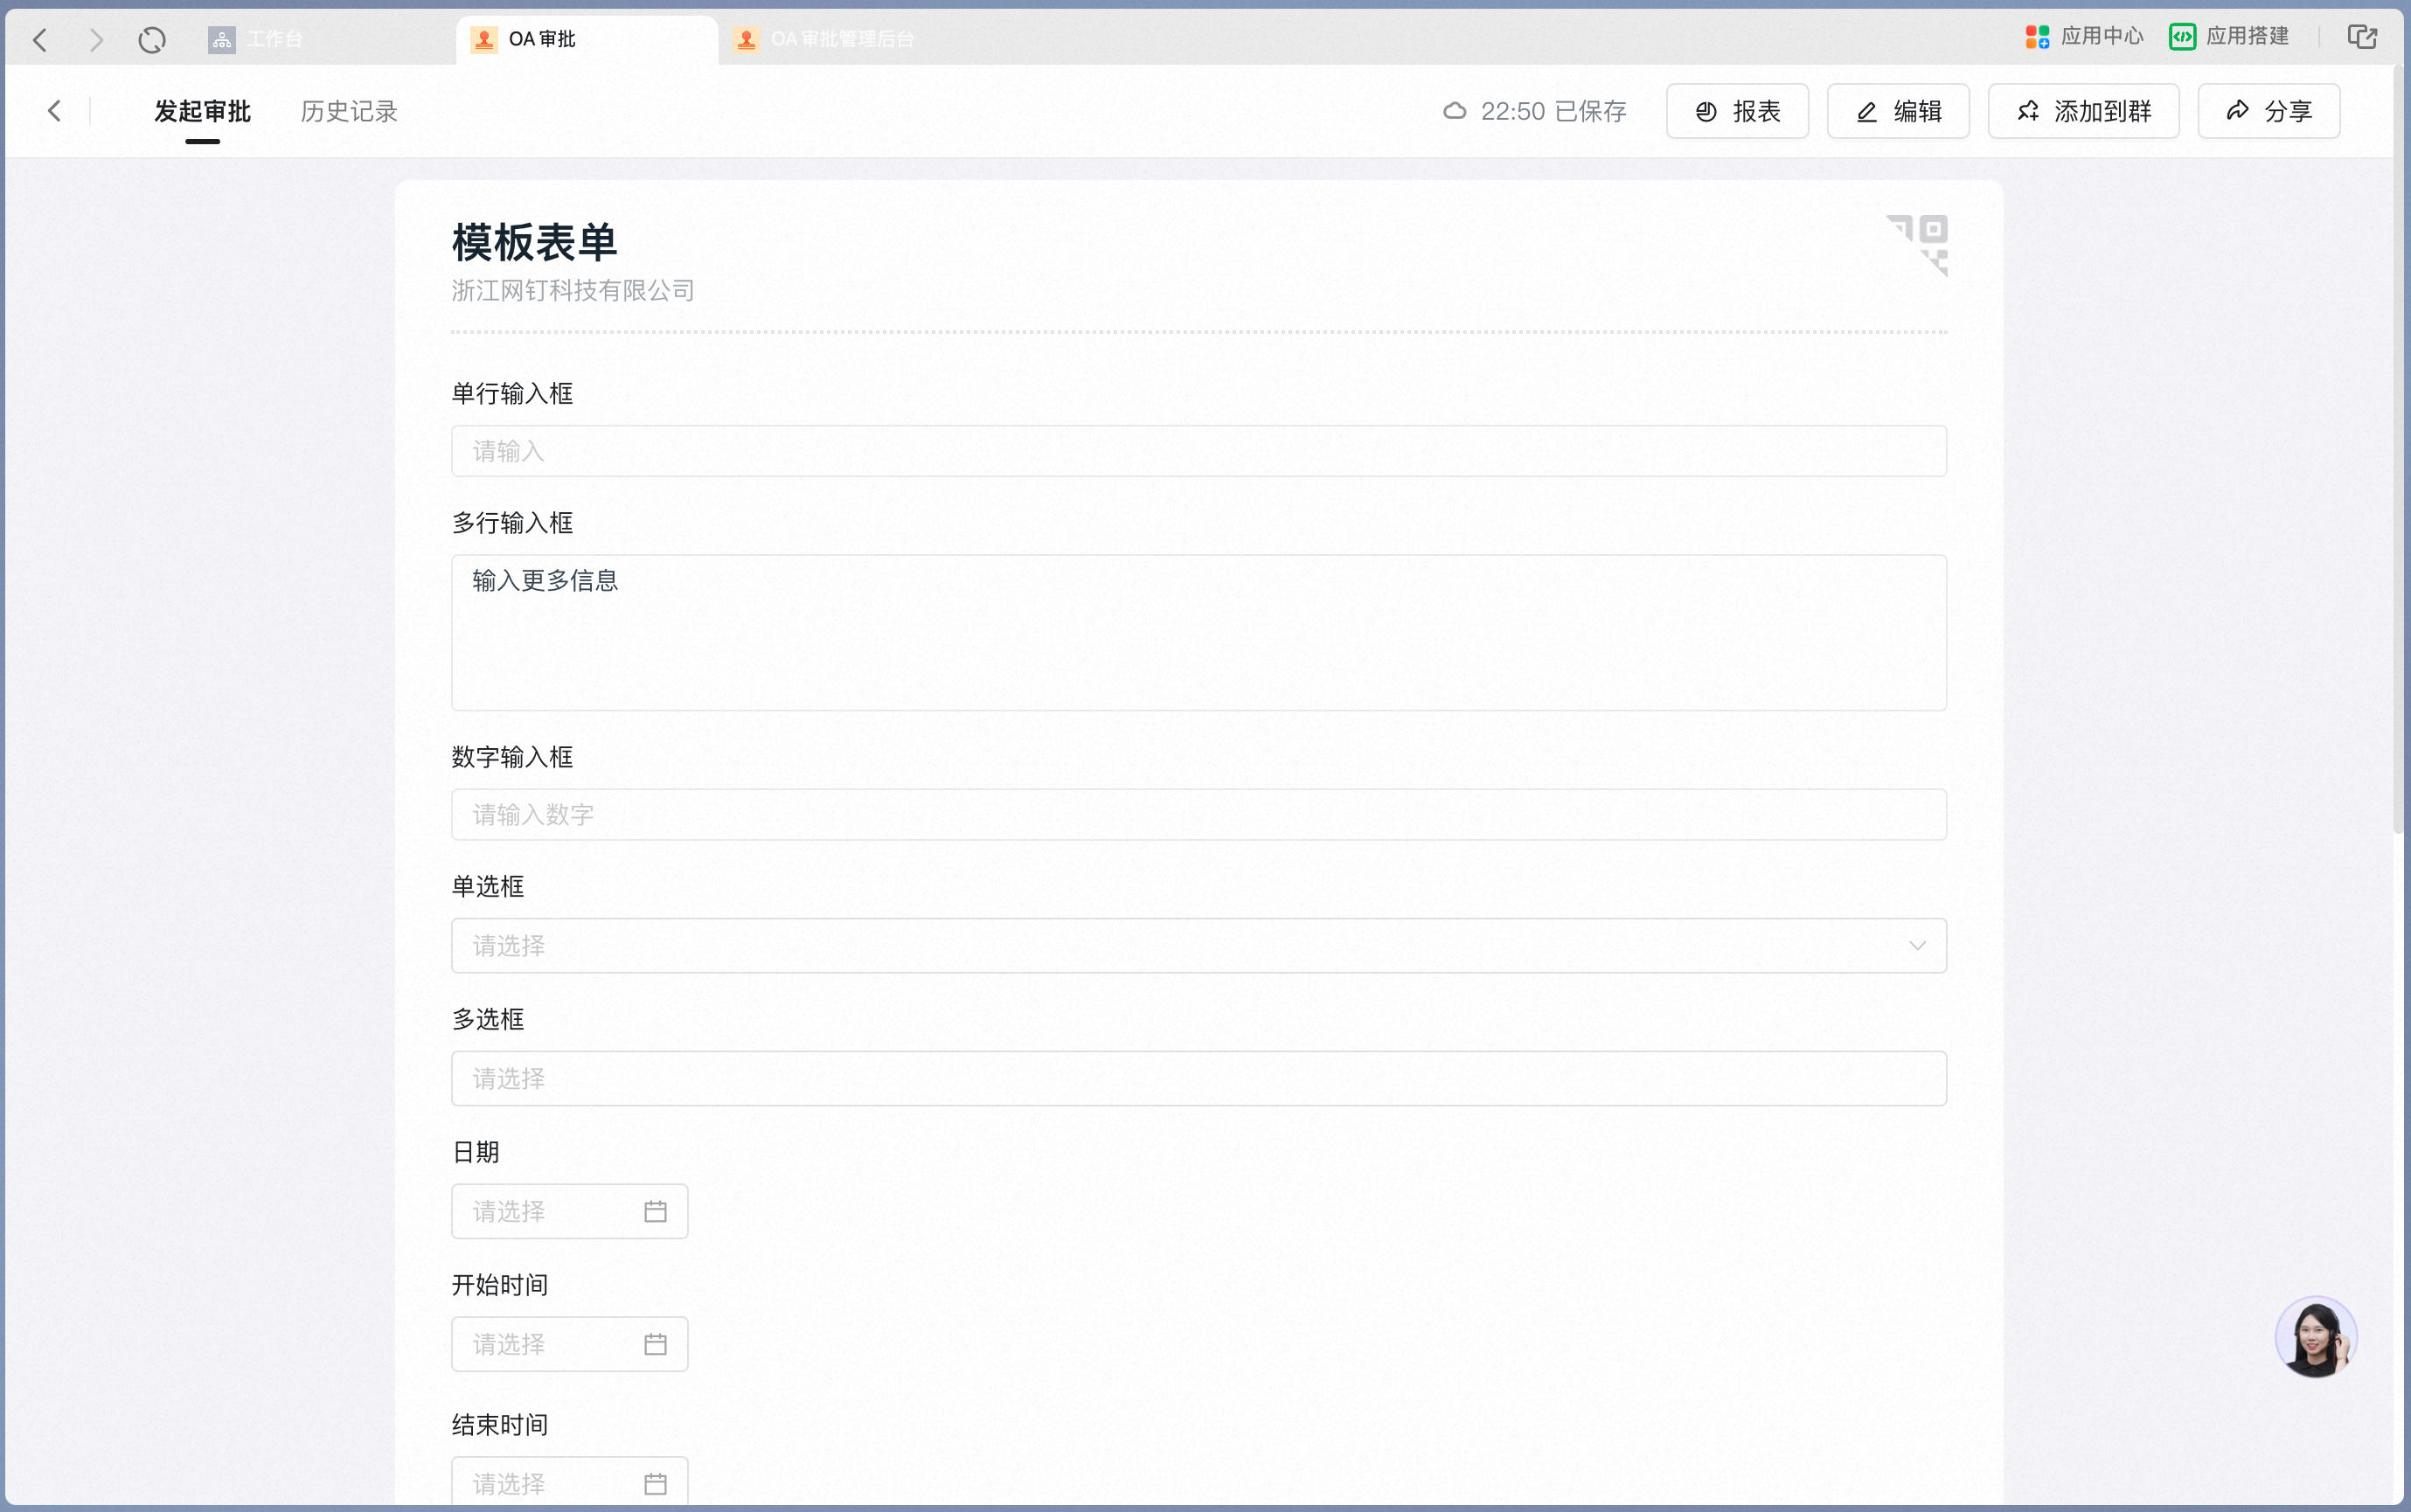Switch to the 历史记录 tab
2411x1512 pixels.
pyautogui.click(x=349, y=111)
